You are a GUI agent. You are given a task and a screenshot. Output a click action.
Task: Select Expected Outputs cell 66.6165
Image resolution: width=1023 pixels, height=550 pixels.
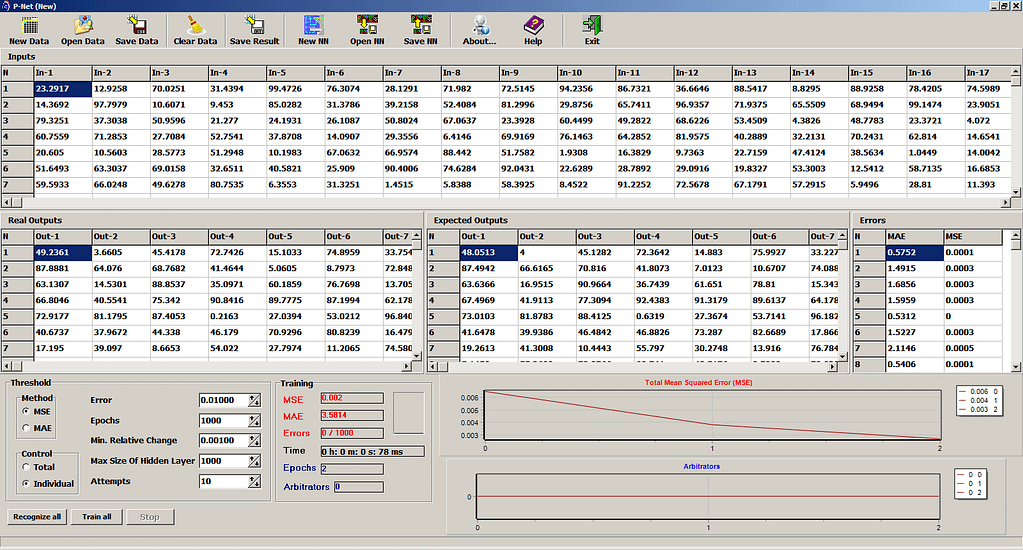[x=547, y=268]
